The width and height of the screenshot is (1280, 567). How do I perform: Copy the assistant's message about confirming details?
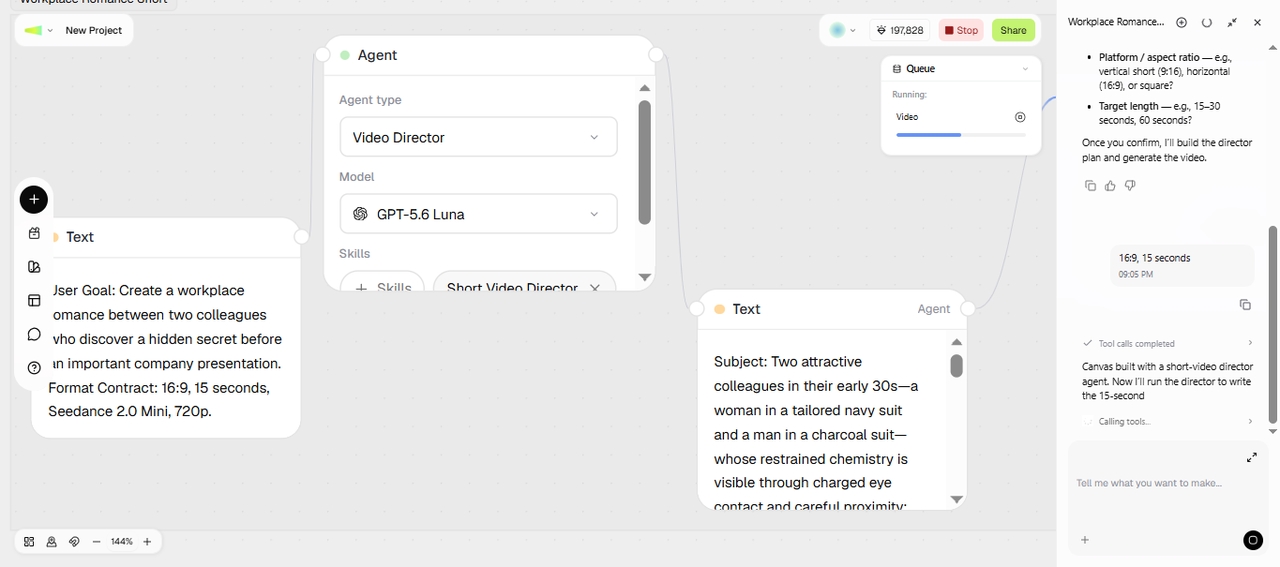click(1090, 186)
